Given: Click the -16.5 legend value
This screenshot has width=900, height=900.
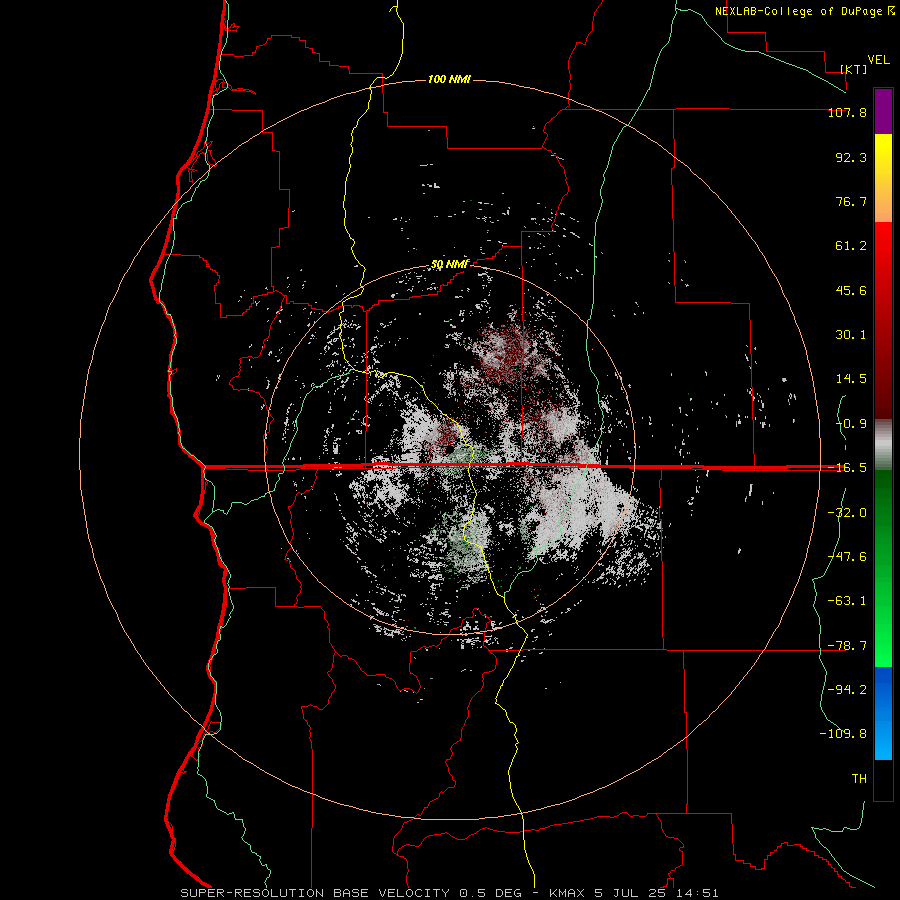Looking at the screenshot, I should pyautogui.click(x=847, y=468).
